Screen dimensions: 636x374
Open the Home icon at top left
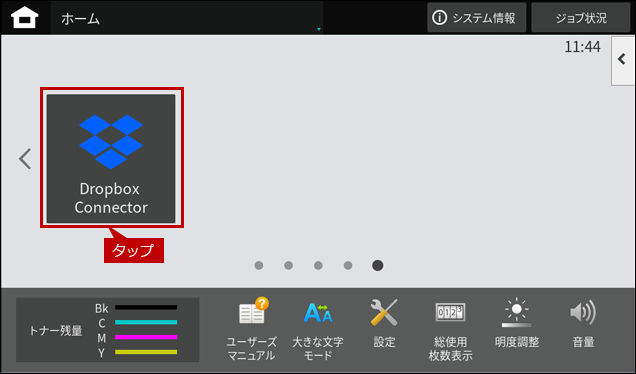pos(25,18)
